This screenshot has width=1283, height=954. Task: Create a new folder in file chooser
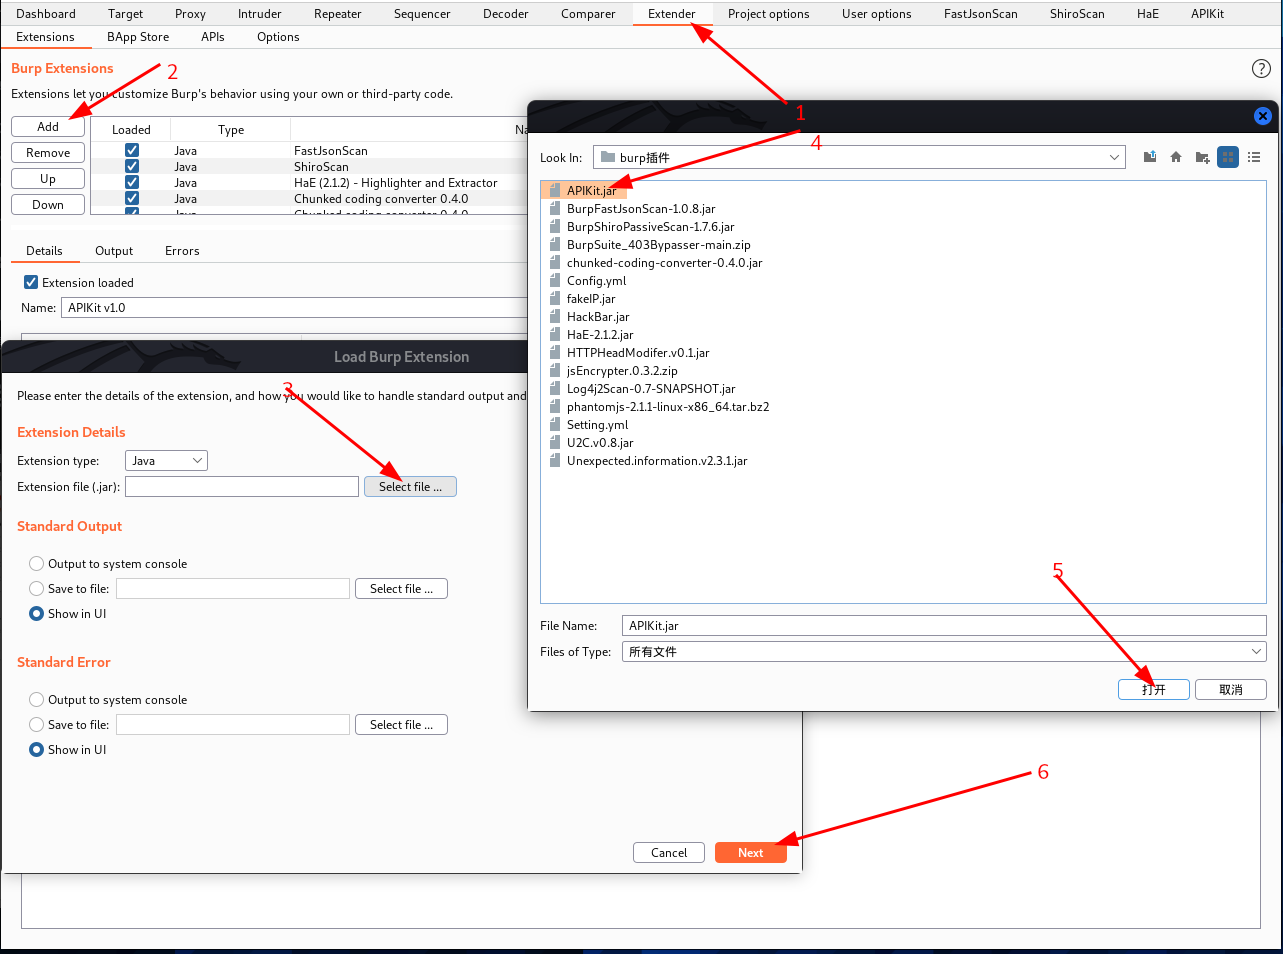(1202, 157)
